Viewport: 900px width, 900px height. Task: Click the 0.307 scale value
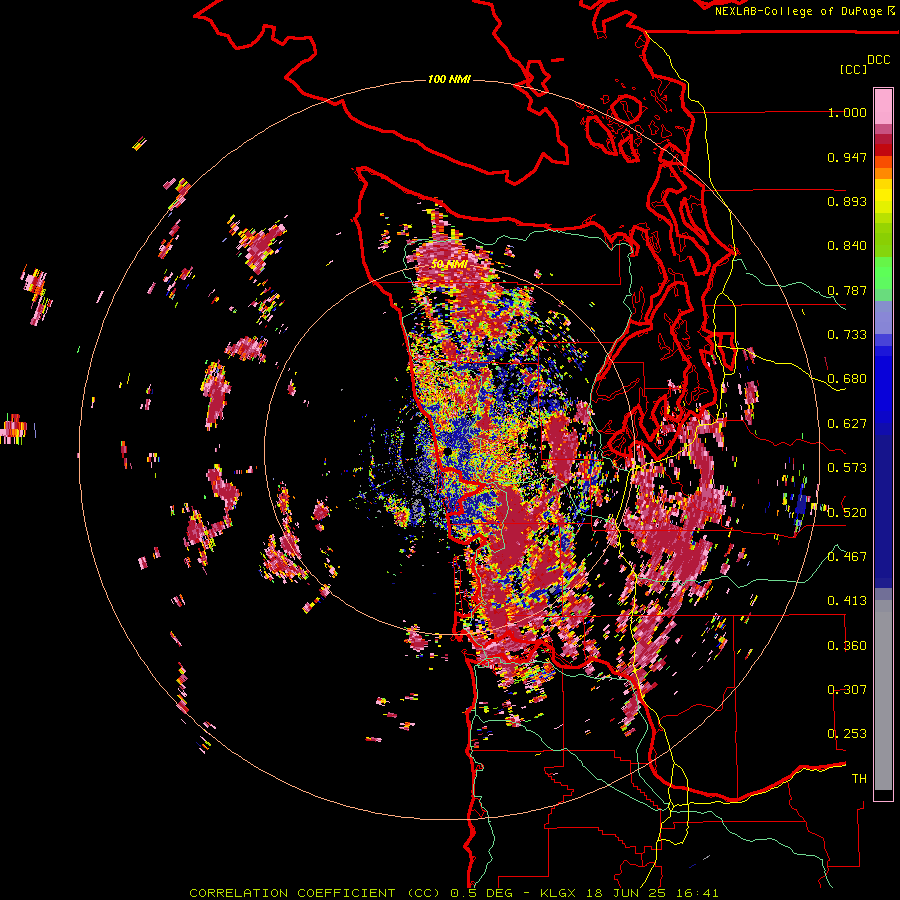click(x=847, y=690)
